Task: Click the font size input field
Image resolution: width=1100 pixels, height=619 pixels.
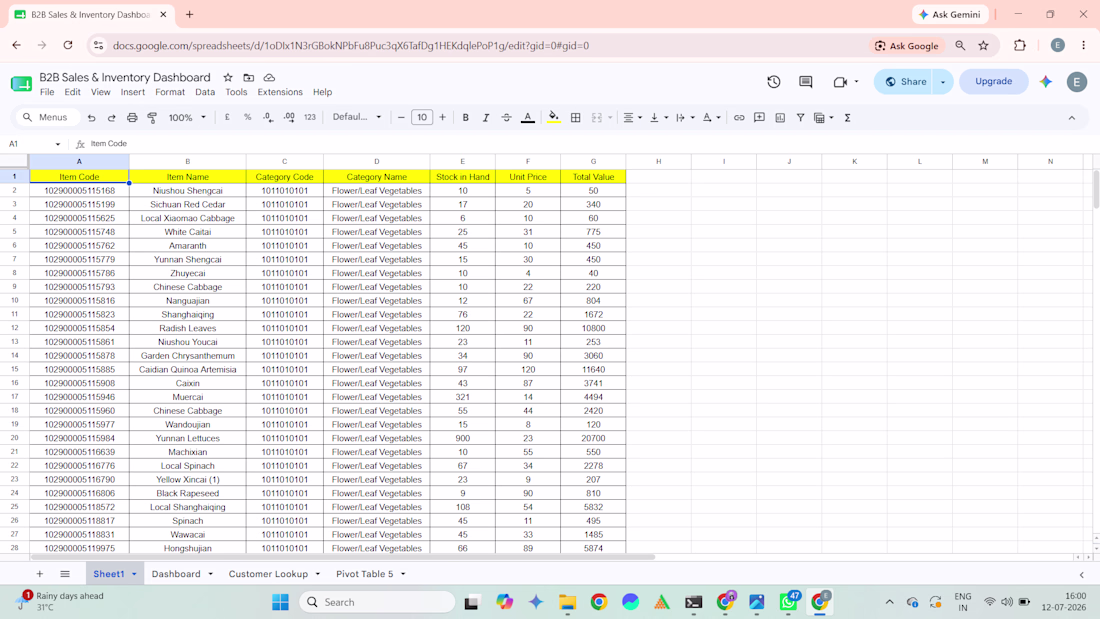Action: [x=422, y=117]
